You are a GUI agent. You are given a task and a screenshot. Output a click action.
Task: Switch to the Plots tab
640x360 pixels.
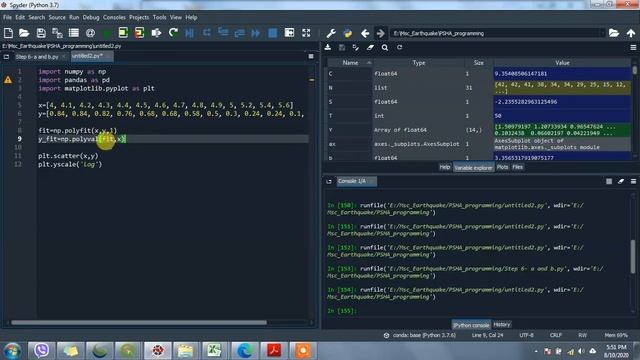[x=502, y=167]
